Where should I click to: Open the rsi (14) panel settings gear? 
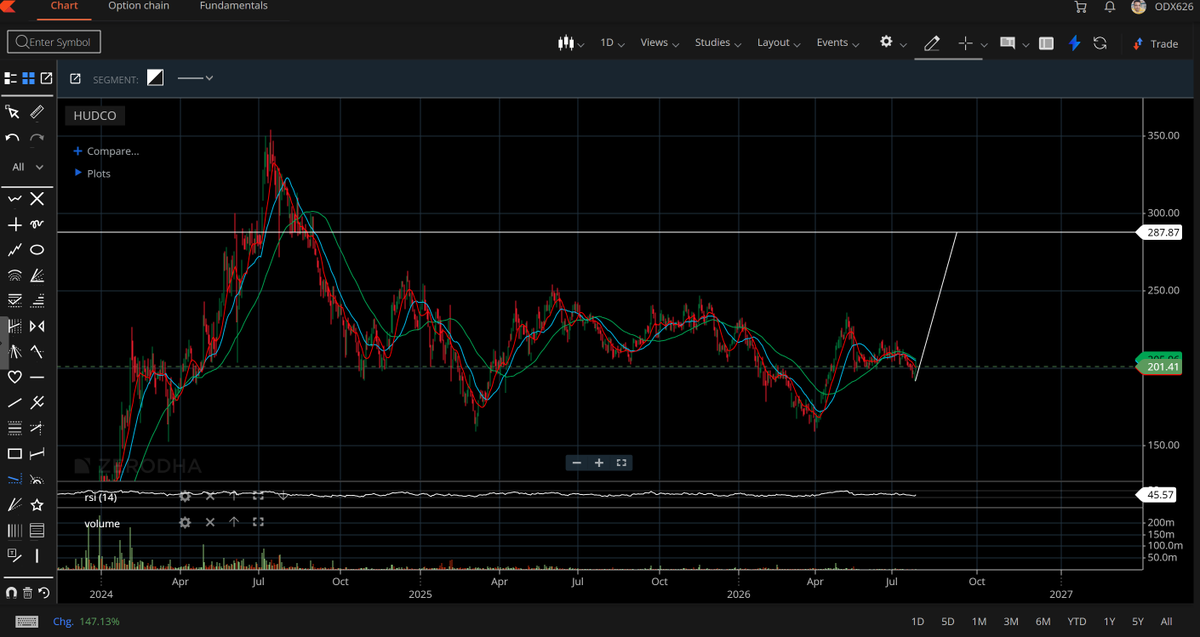[x=185, y=495]
